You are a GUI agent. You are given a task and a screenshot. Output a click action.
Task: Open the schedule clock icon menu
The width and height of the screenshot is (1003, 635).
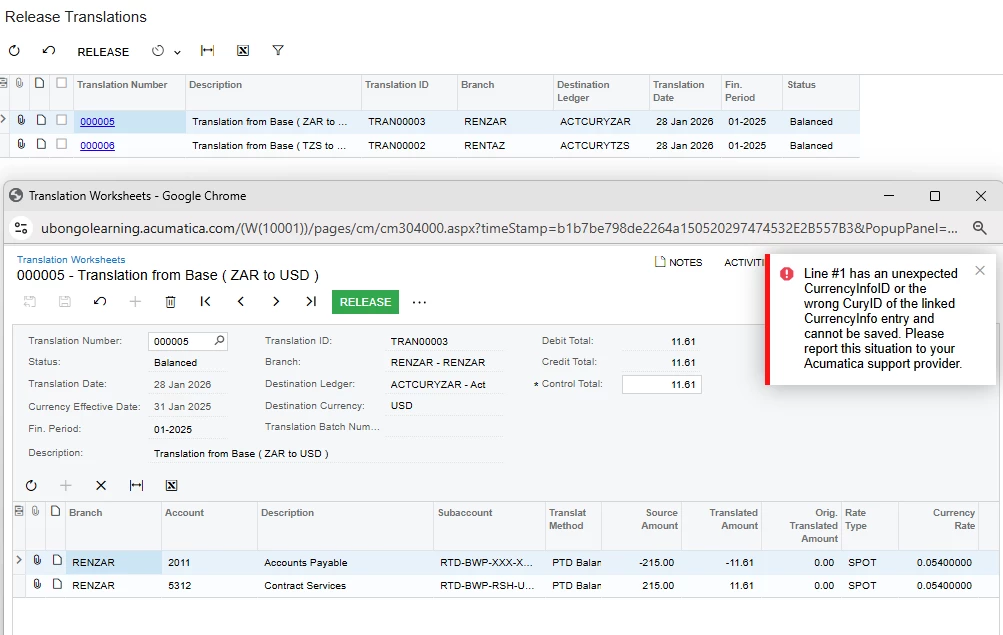click(x=158, y=51)
